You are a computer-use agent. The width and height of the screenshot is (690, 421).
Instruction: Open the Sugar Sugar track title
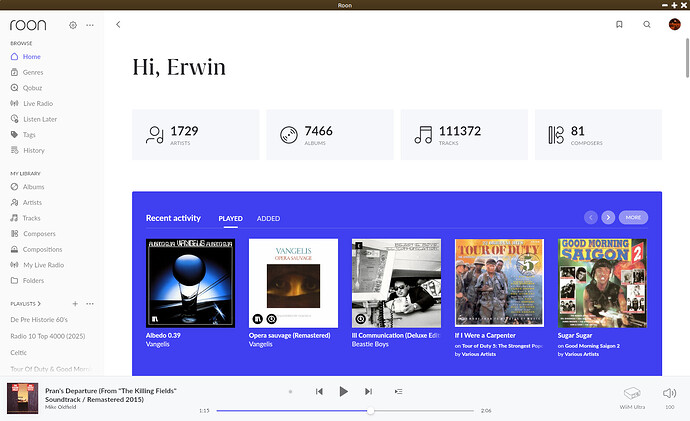(x=575, y=335)
